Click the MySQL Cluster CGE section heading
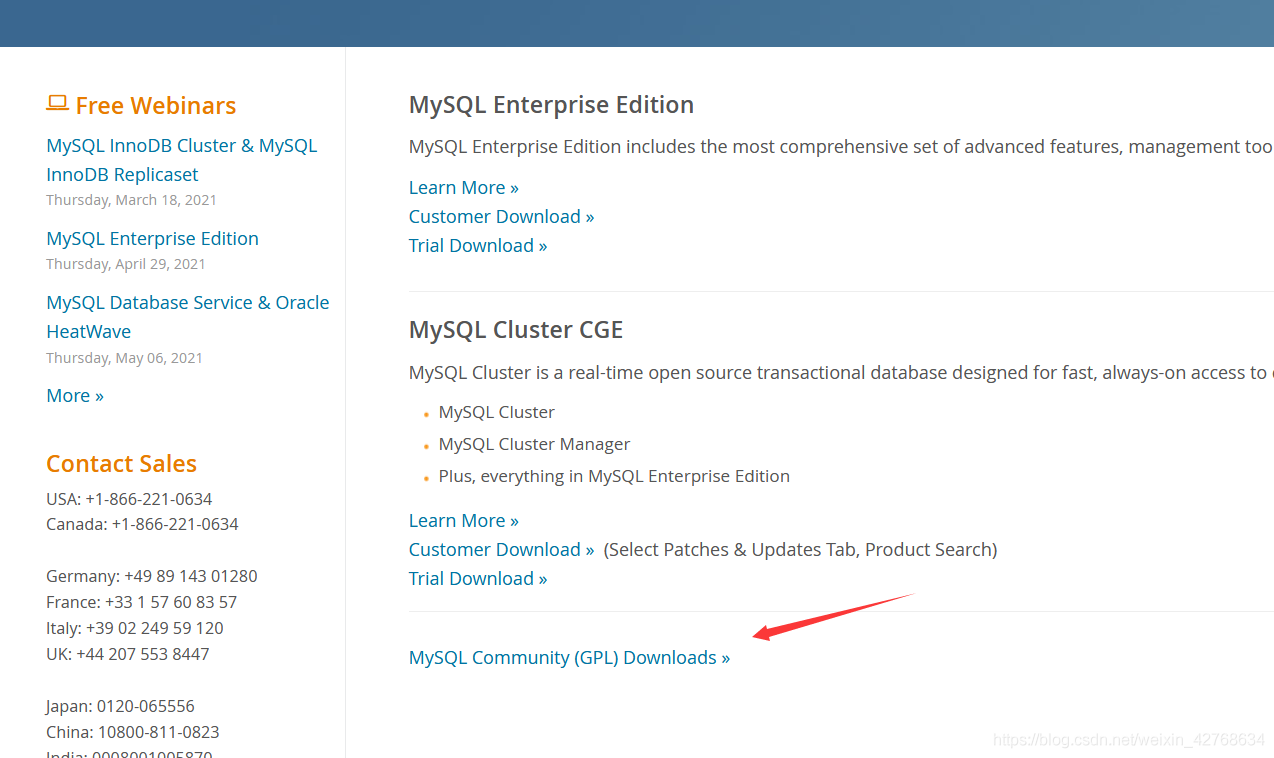1274x758 pixels. pos(516,329)
